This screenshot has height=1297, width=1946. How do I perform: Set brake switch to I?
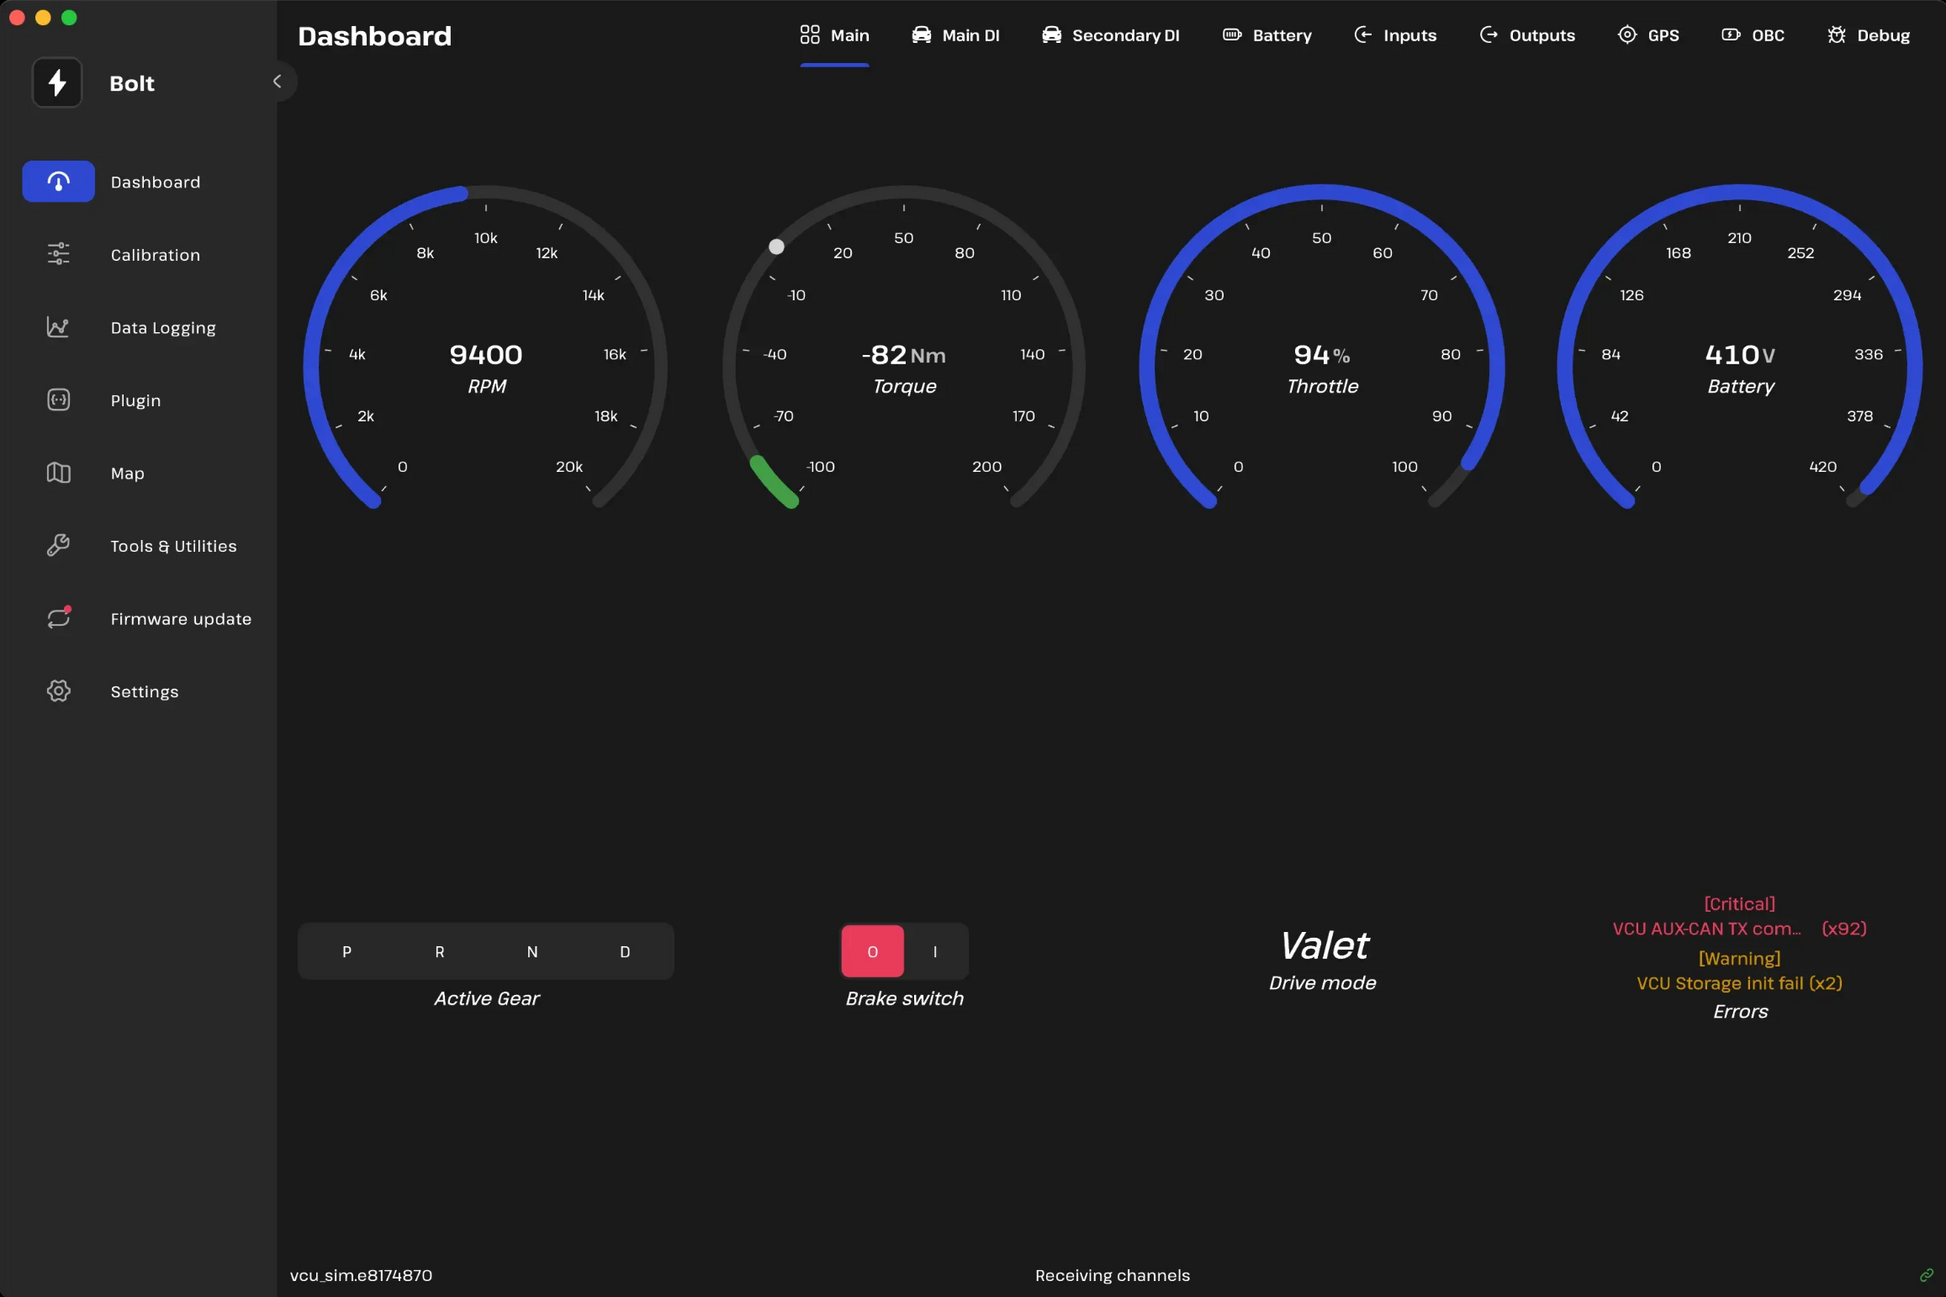coord(935,951)
